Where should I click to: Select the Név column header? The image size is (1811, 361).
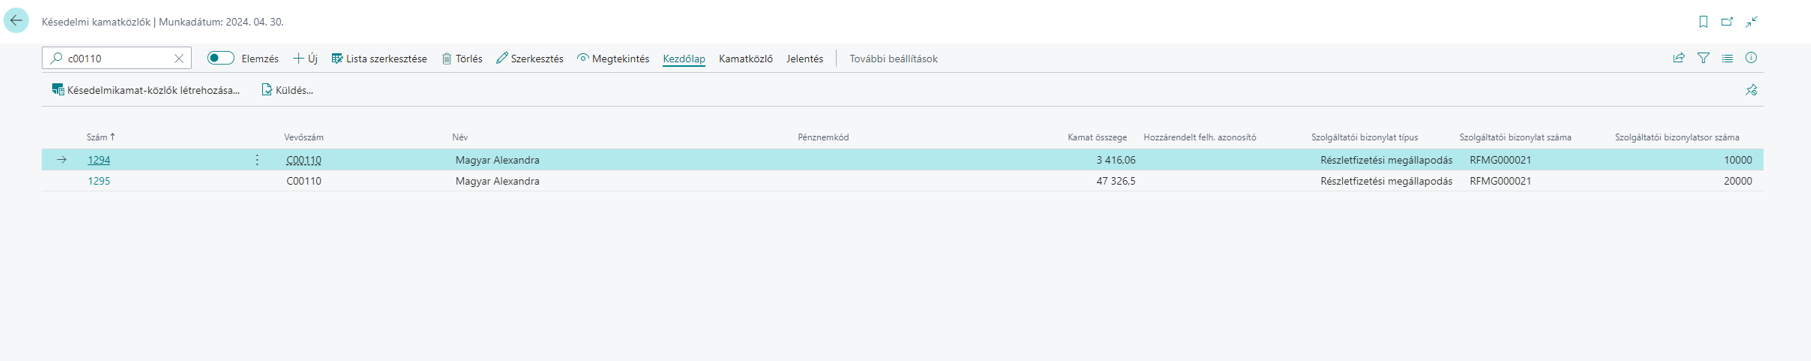click(x=460, y=137)
